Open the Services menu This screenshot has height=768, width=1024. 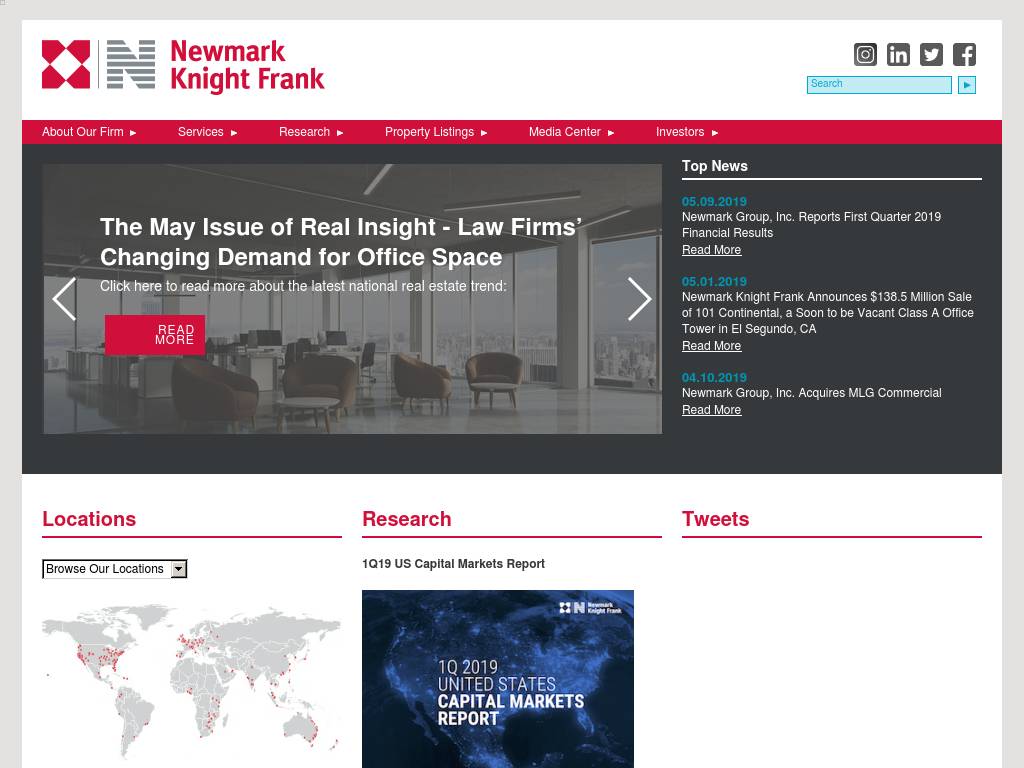click(x=207, y=132)
